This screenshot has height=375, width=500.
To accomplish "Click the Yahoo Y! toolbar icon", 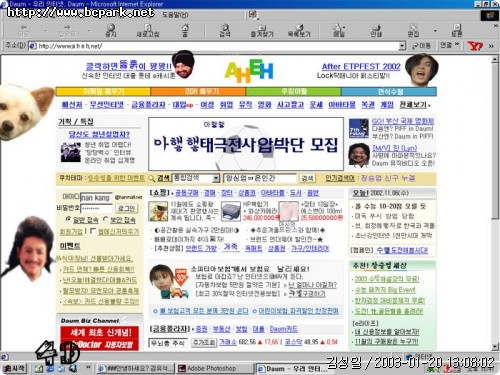I will tap(475, 46).
